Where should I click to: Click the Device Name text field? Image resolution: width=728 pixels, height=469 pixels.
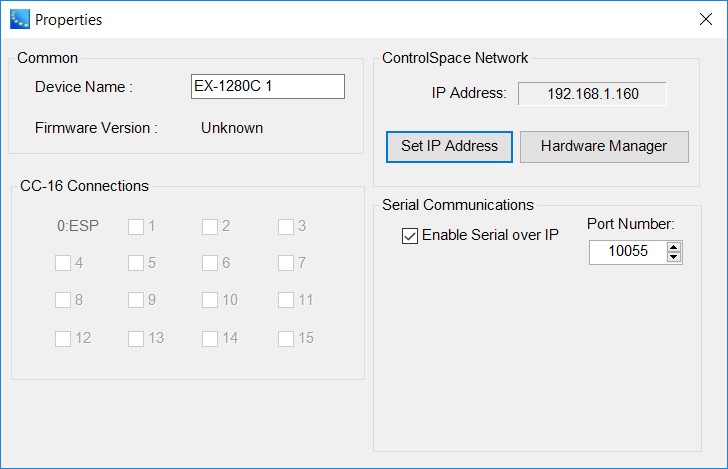click(x=268, y=86)
